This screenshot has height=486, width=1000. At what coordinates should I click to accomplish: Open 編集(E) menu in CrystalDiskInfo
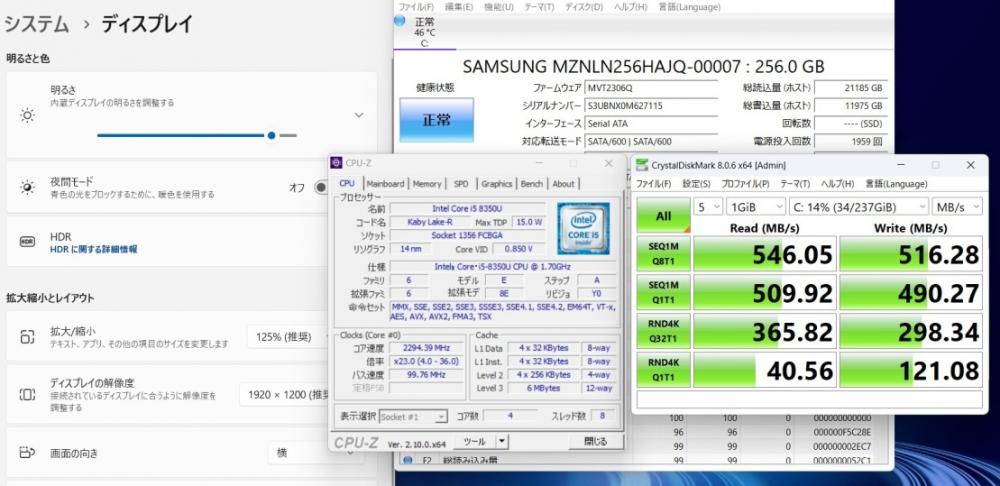tap(459, 7)
